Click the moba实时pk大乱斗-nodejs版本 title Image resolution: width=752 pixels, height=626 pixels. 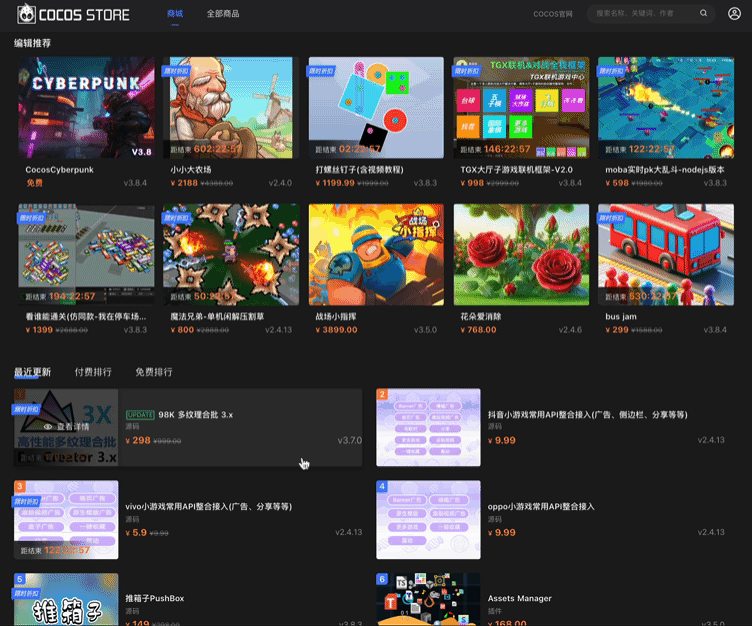(x=665, y=170)
